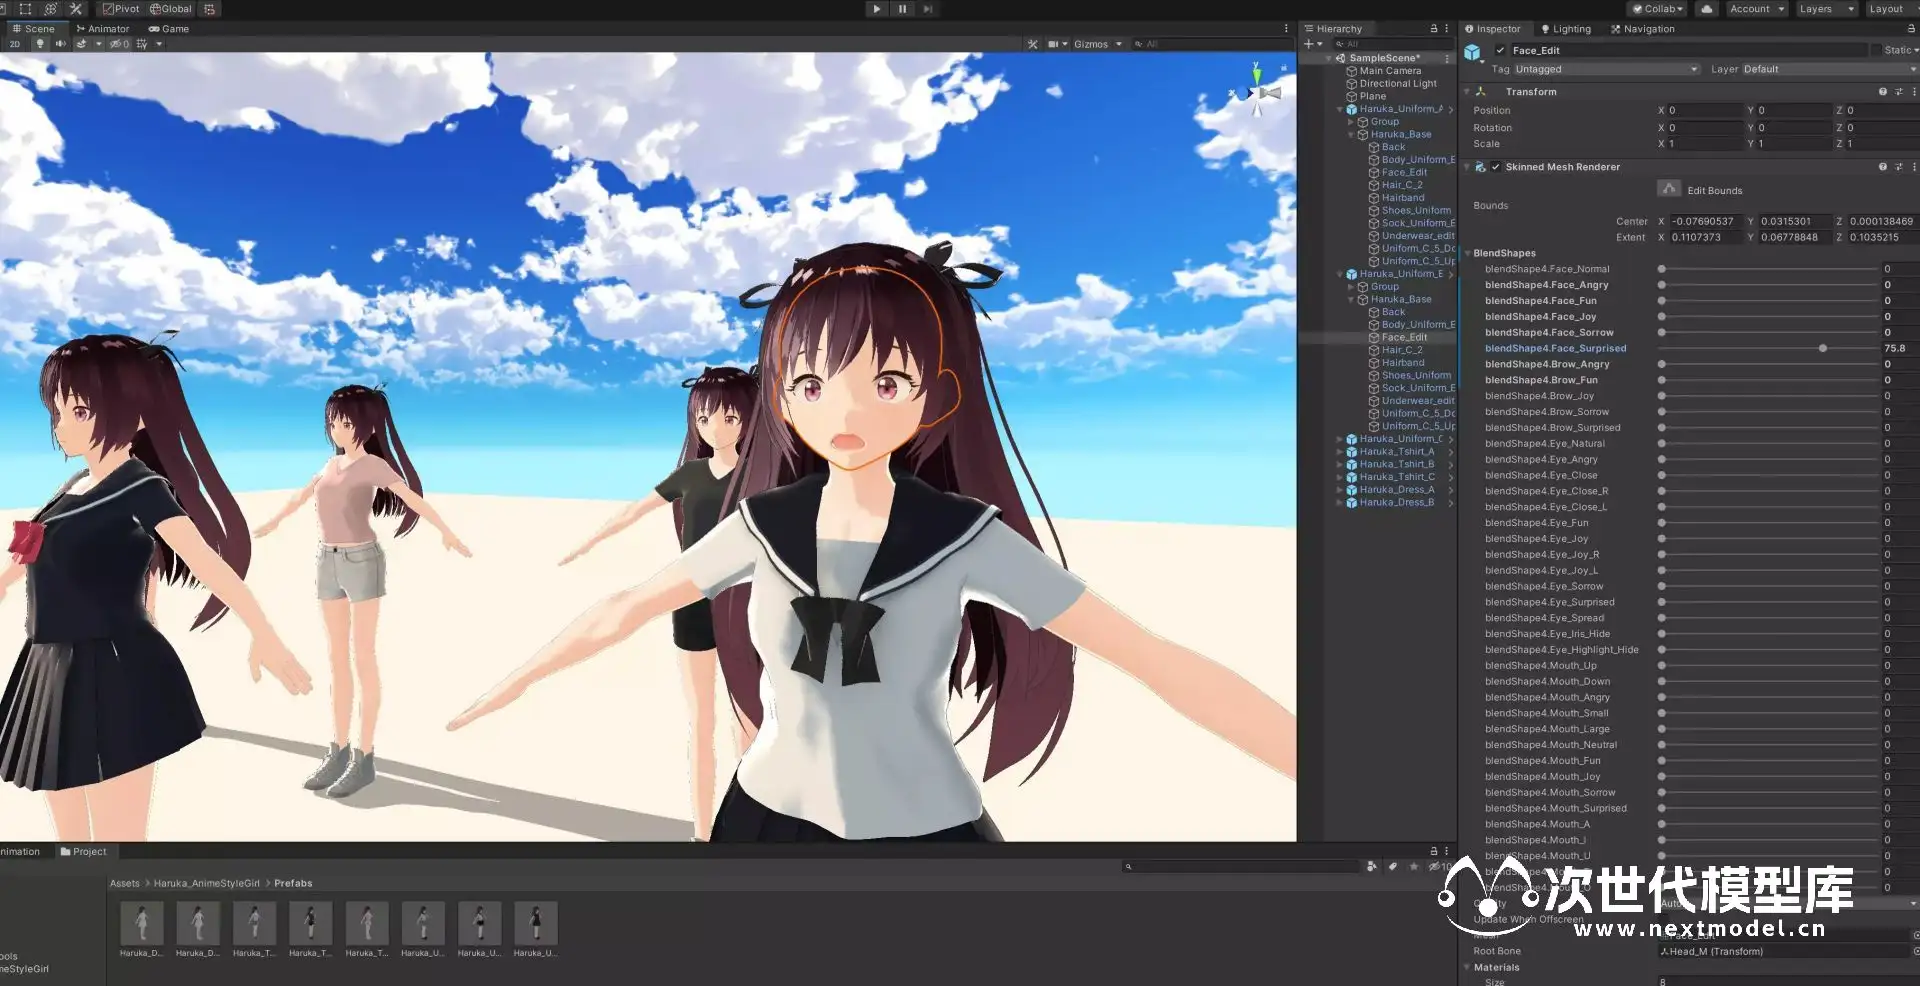Click the Face_Surprised blendshape slider handle

[1823, 348]
